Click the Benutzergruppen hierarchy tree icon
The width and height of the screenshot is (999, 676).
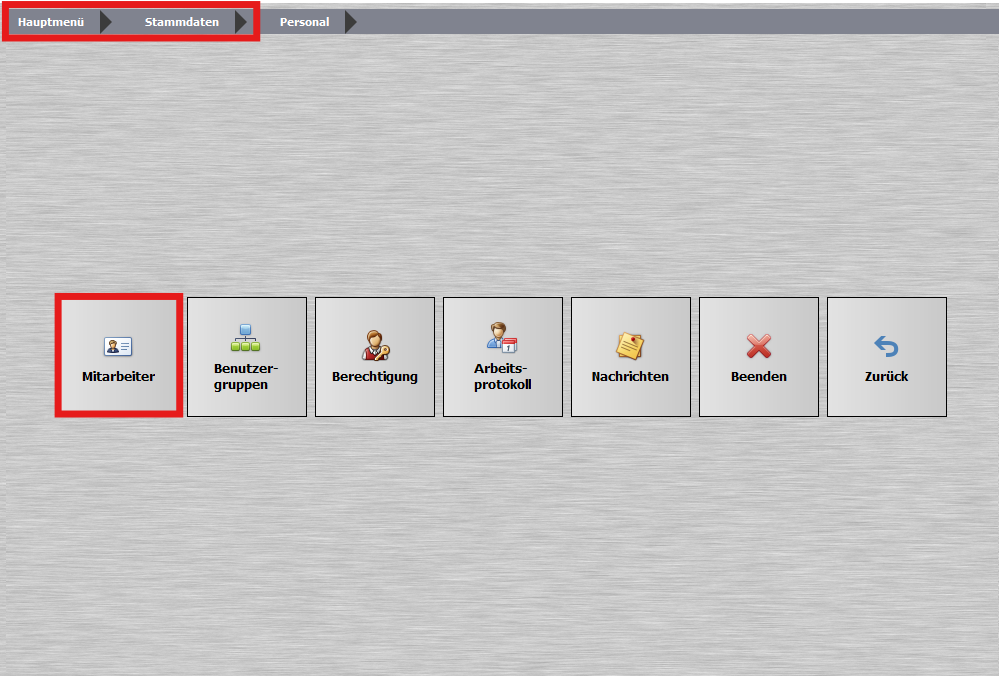coord(246,339)
